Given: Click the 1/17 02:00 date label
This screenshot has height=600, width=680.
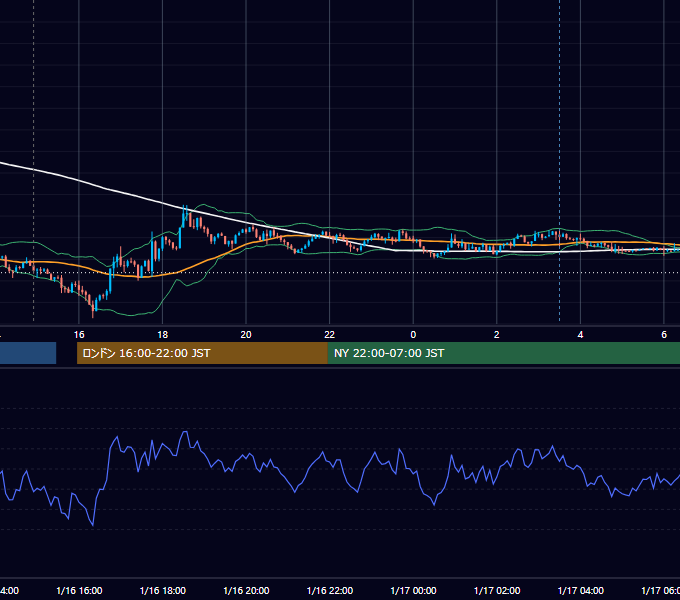Looking at the screenshot, I should tap(497, 591).
